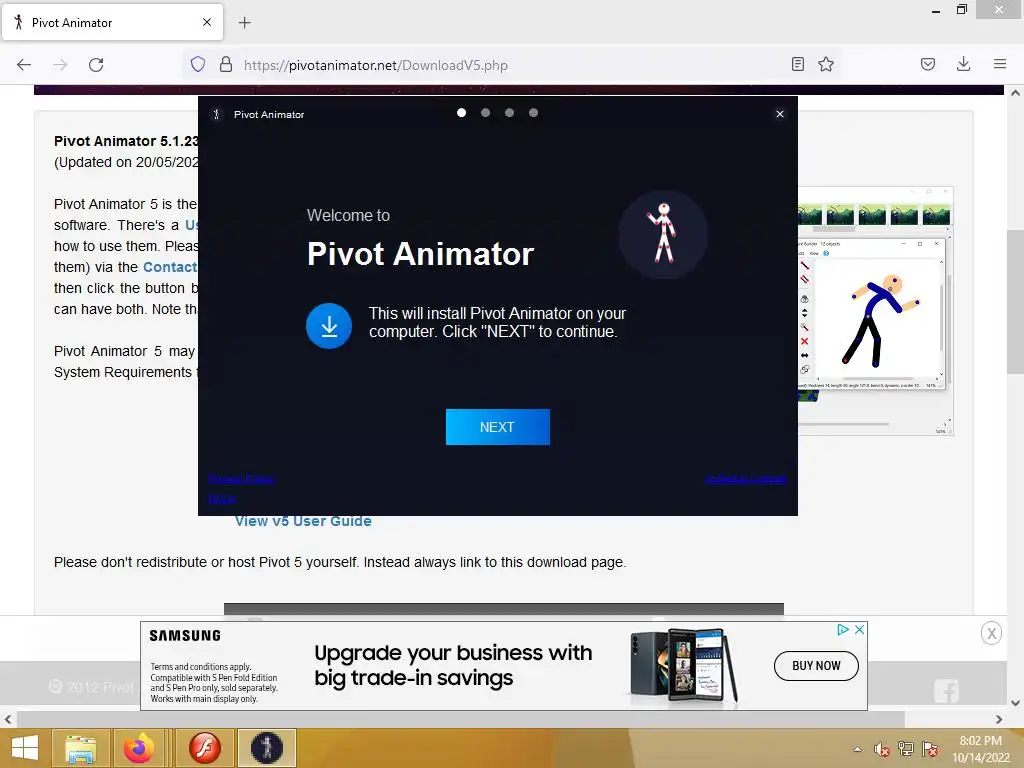Image resolution: width=1024 pixels, height=768 pixels.
Task: Click the stick figure logo in the installer
Action: pos(664,234)
